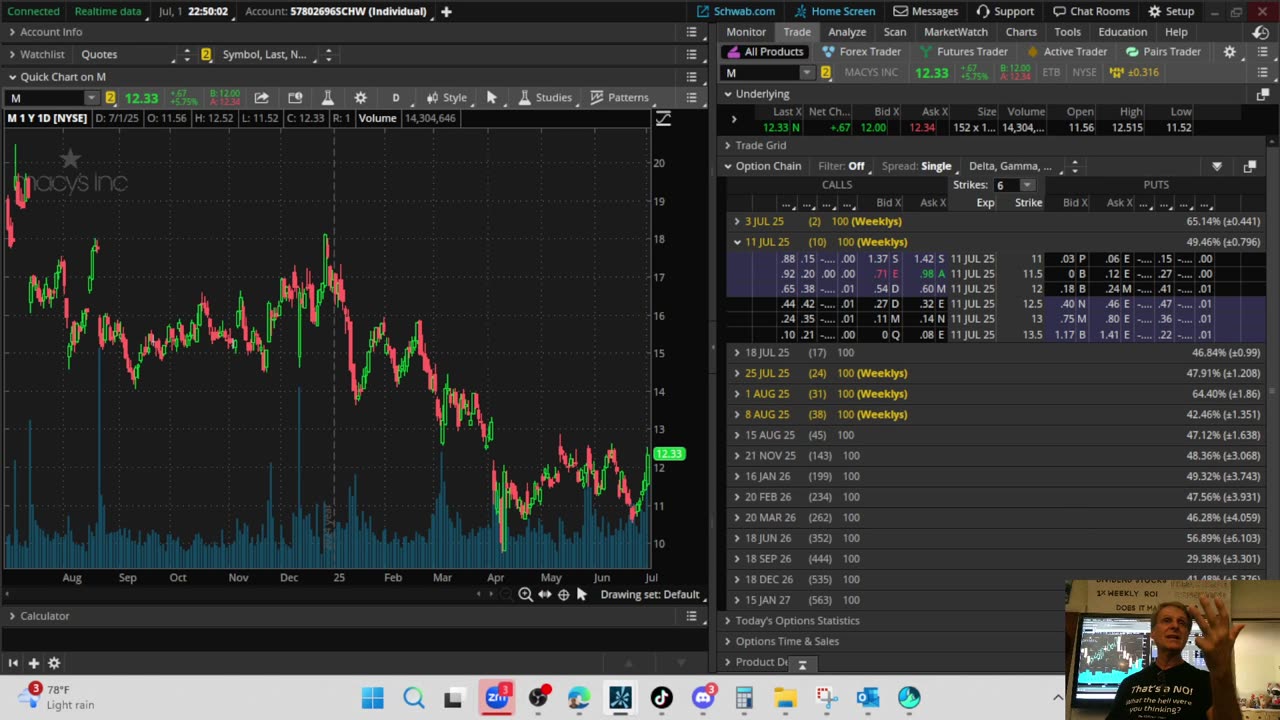Open Option Chain double-arrow filter menu
This screenshot has width=1280, height=720.
(1217, 166)
